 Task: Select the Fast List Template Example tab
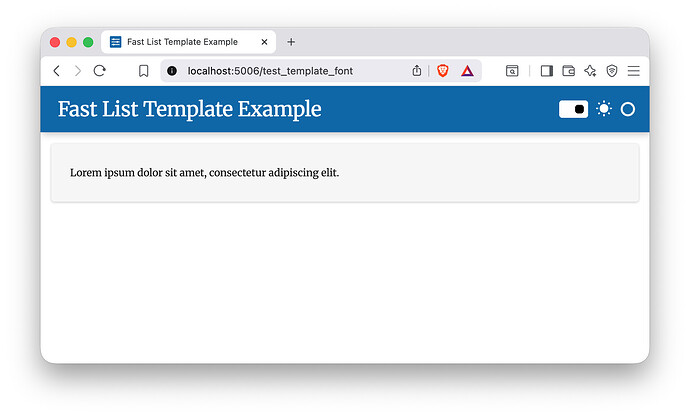pos(182,42)
